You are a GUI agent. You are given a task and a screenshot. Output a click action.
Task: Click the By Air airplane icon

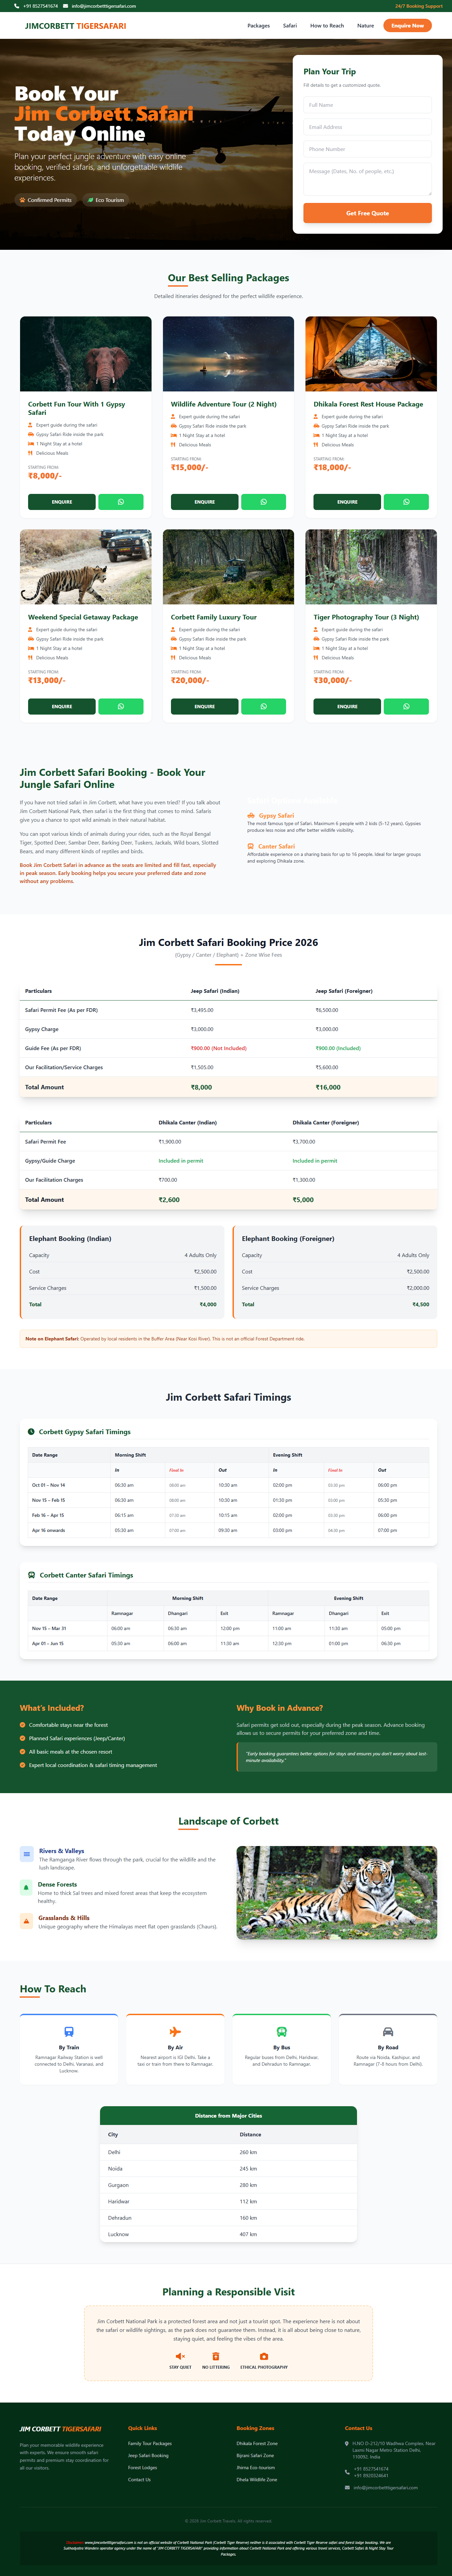pyautogui.click(x=175, y=2032)
